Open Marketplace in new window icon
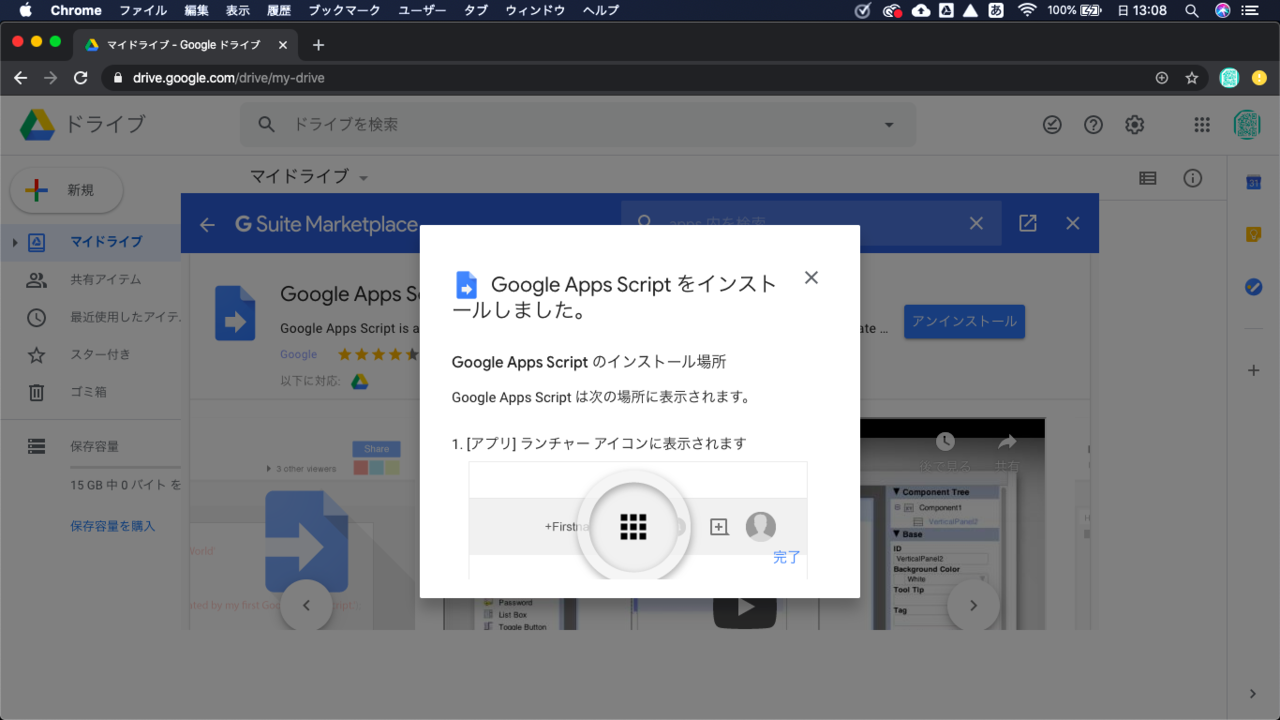The height and width of the screenshot is (720, 1280). coord(1027,223)
